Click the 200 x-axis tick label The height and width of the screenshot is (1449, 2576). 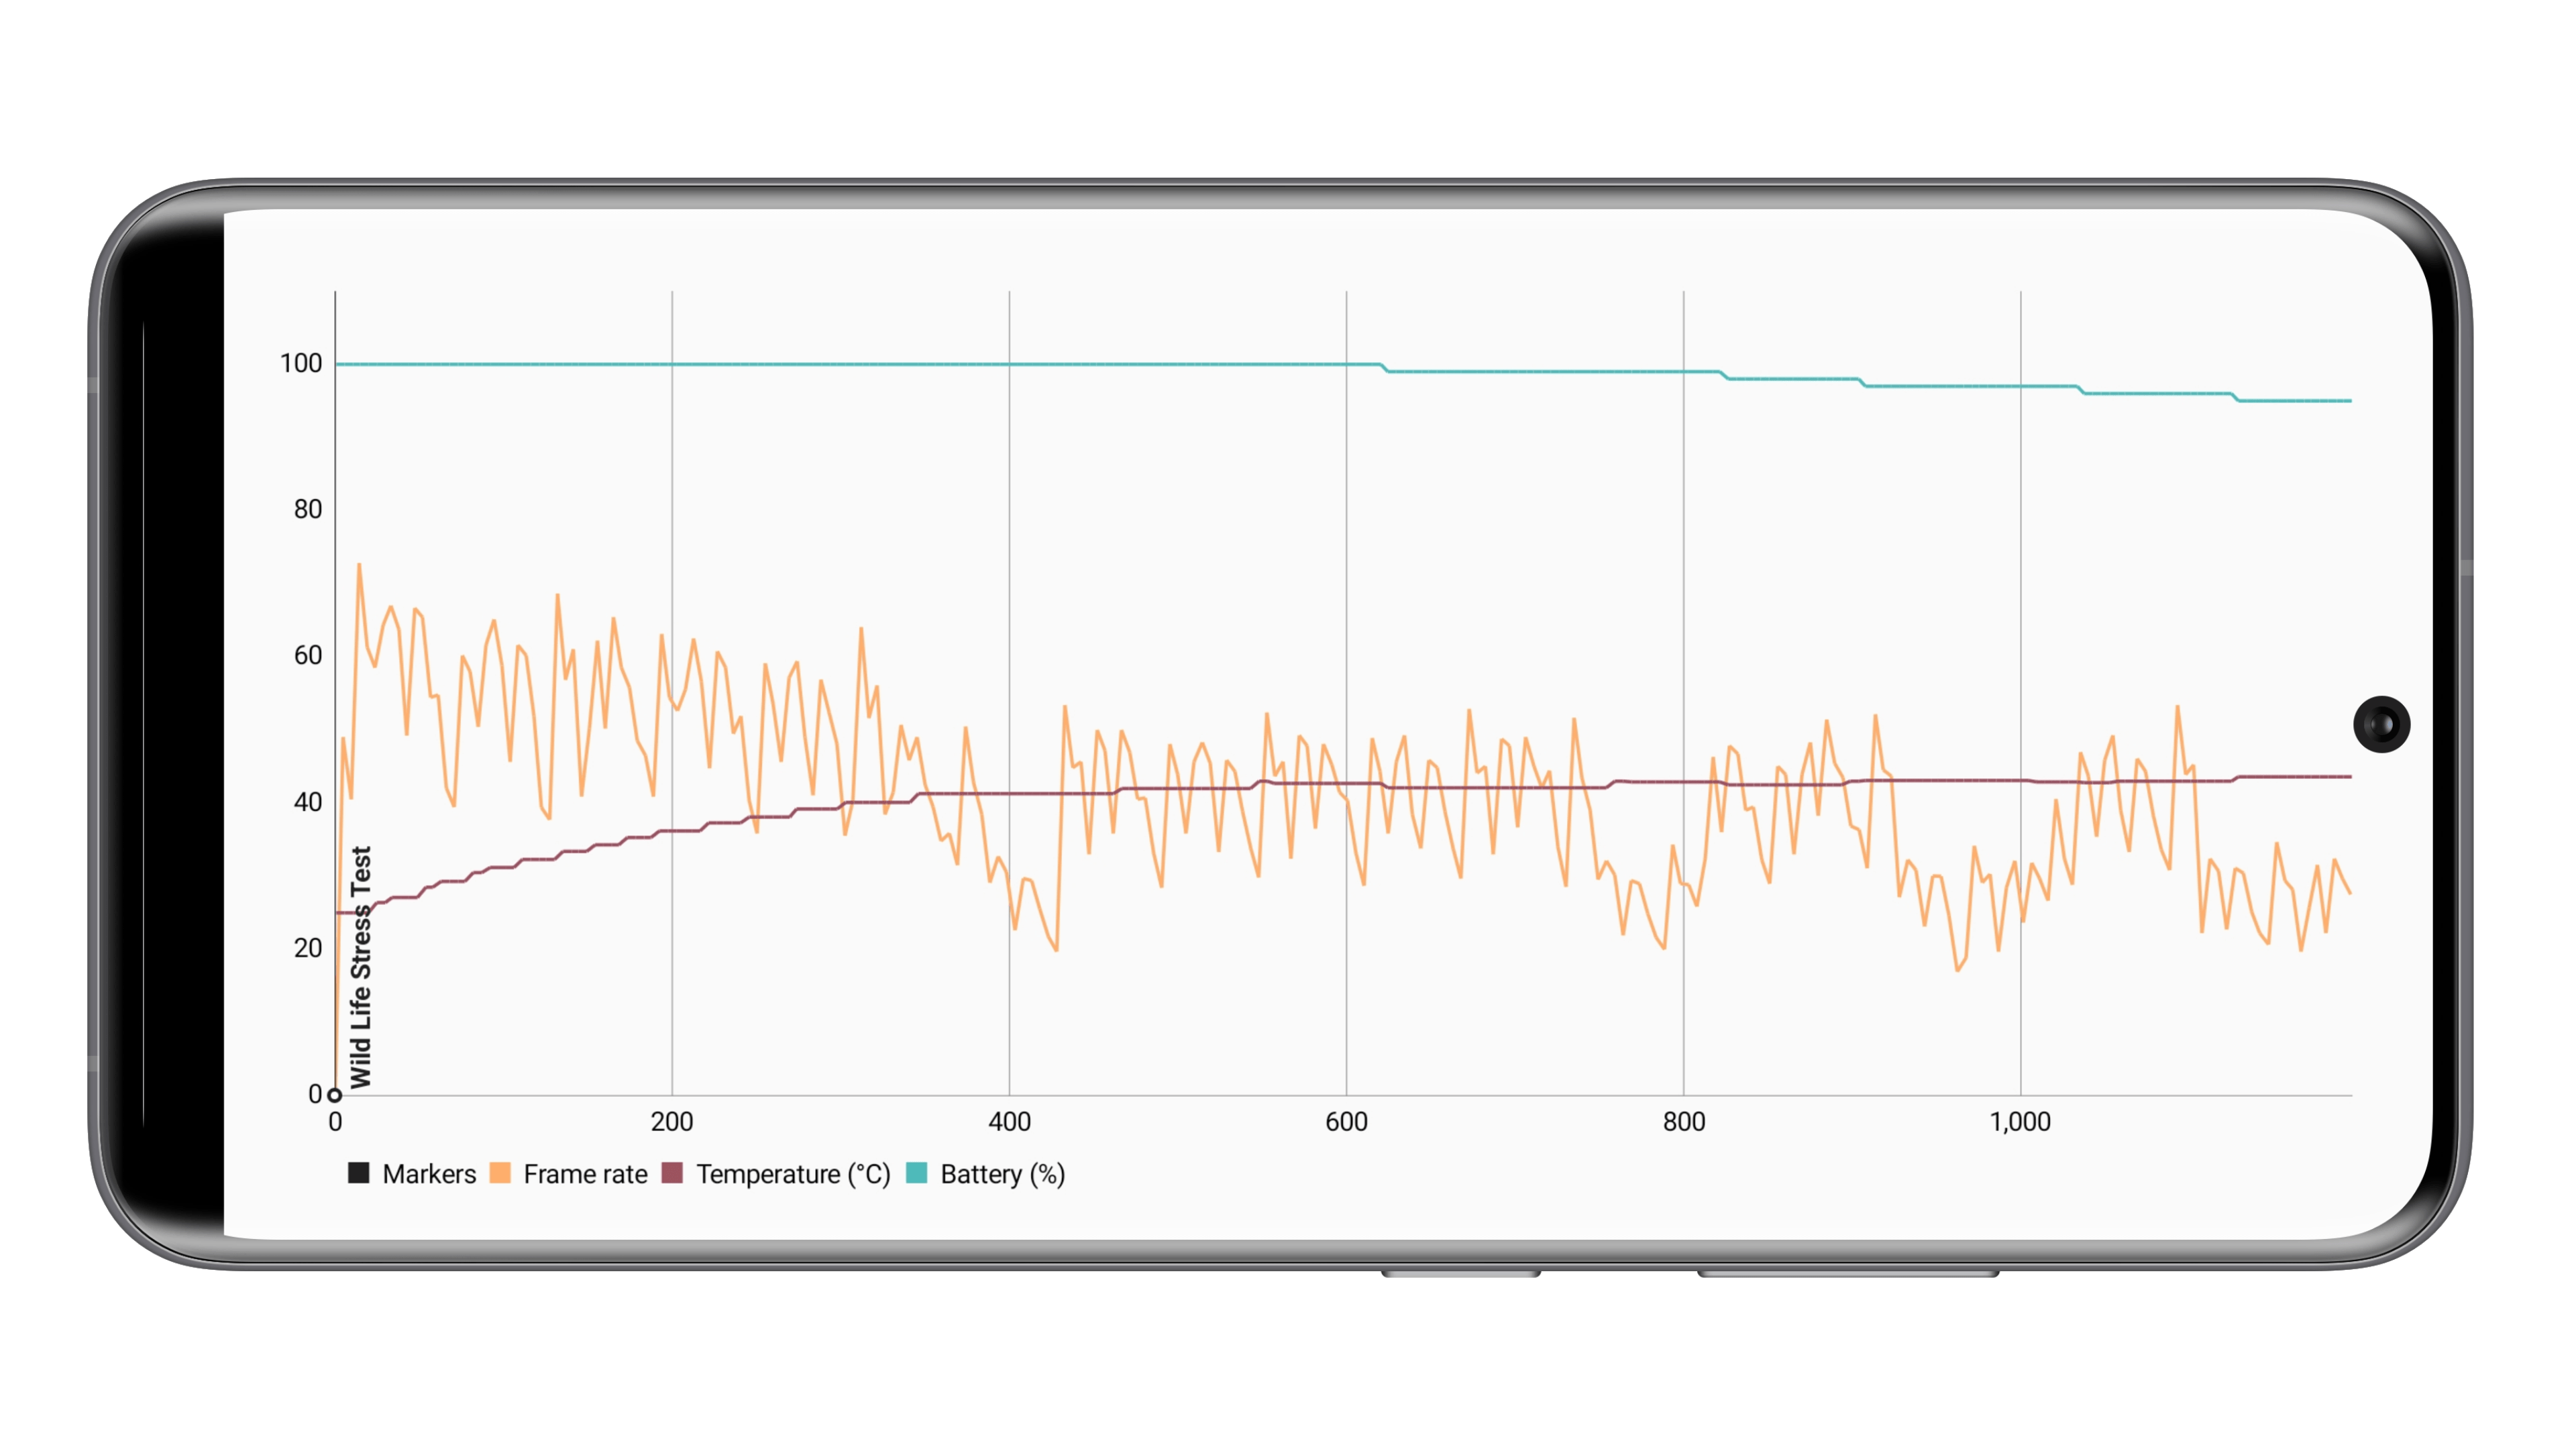tap(672, 1122)
